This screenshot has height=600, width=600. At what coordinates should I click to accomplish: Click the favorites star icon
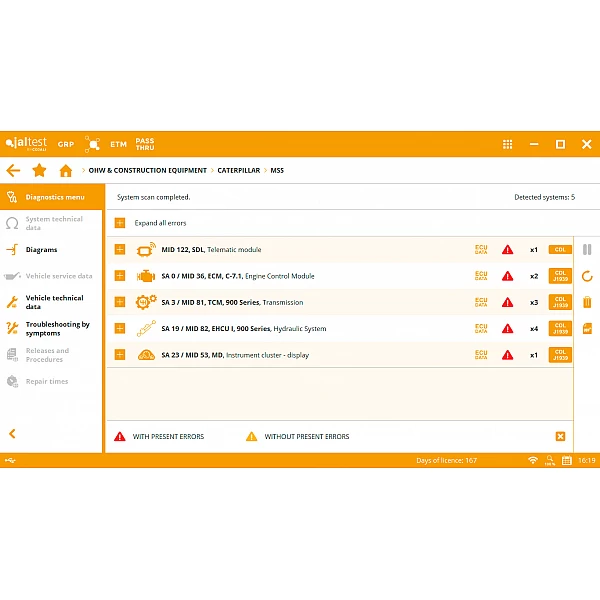coord(39,170)
